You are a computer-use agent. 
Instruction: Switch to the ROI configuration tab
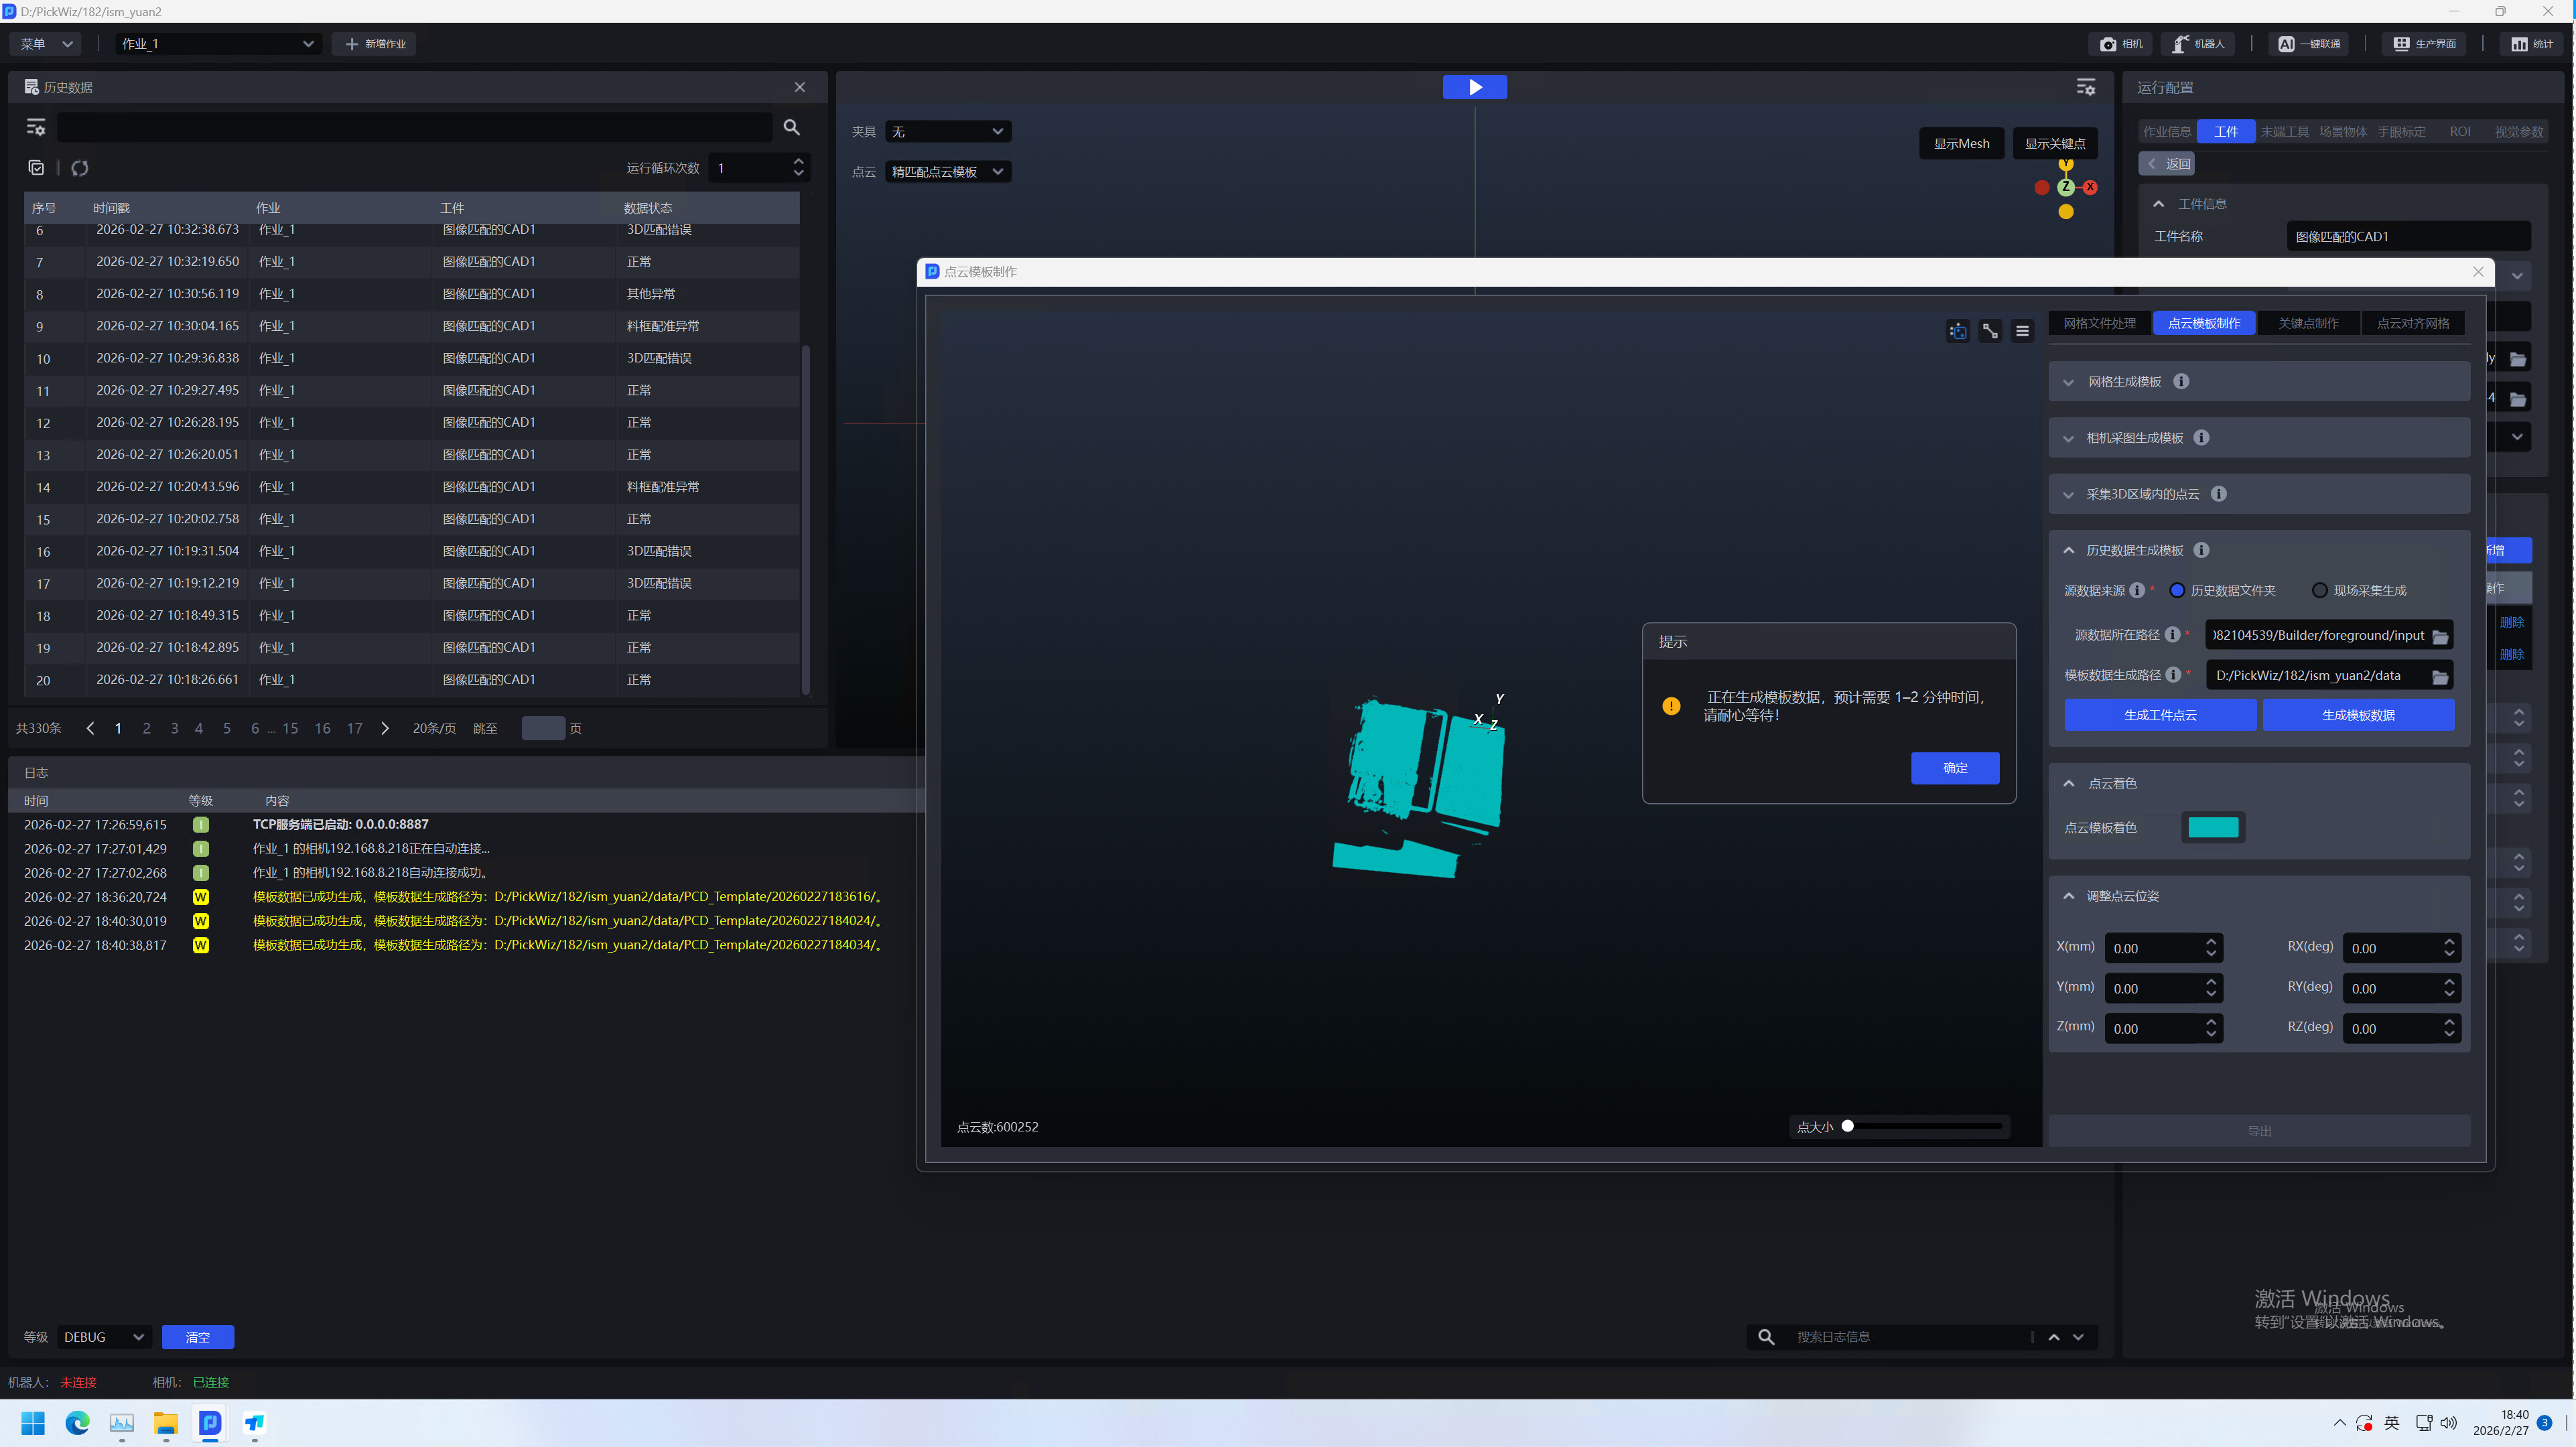[x=2460, y=131]
